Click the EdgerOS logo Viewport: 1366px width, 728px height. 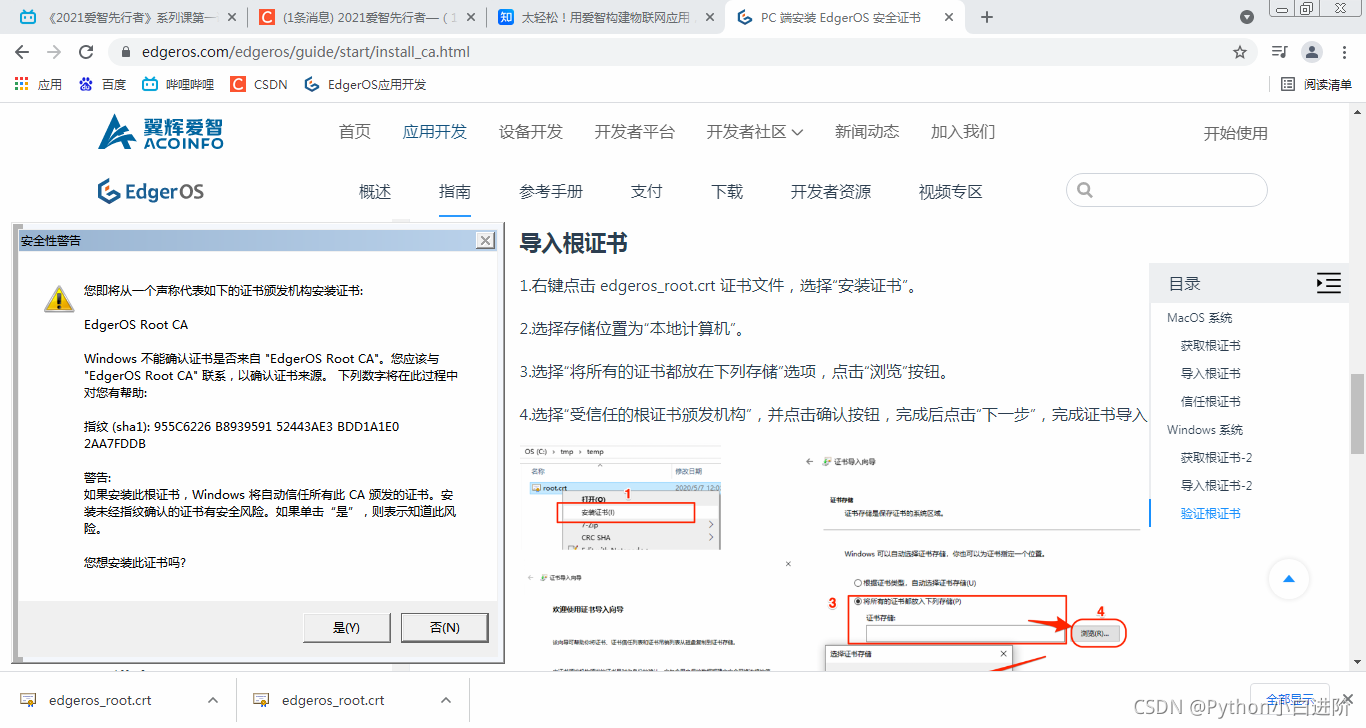coord(151,191)
